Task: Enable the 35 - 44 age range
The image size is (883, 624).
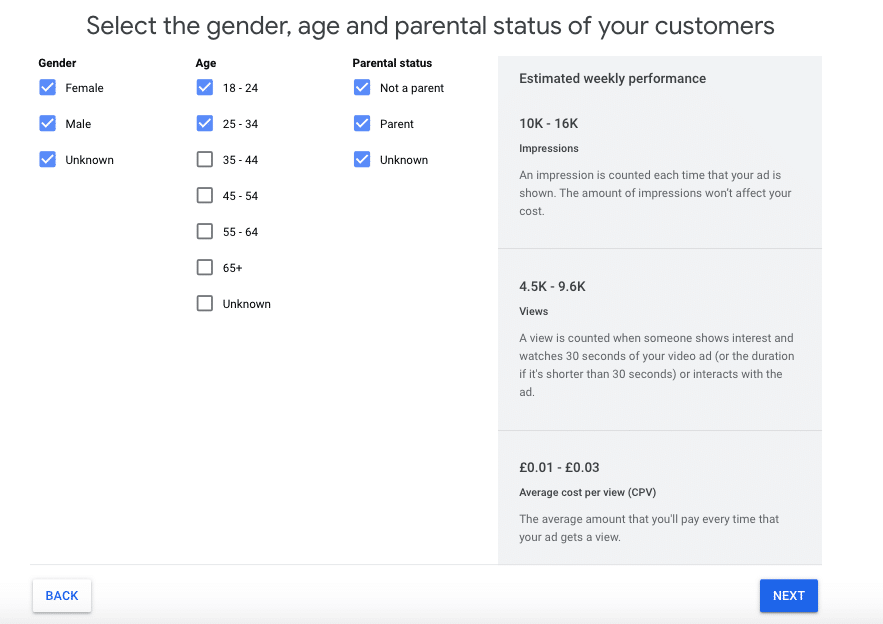Action: coord(205,159)
